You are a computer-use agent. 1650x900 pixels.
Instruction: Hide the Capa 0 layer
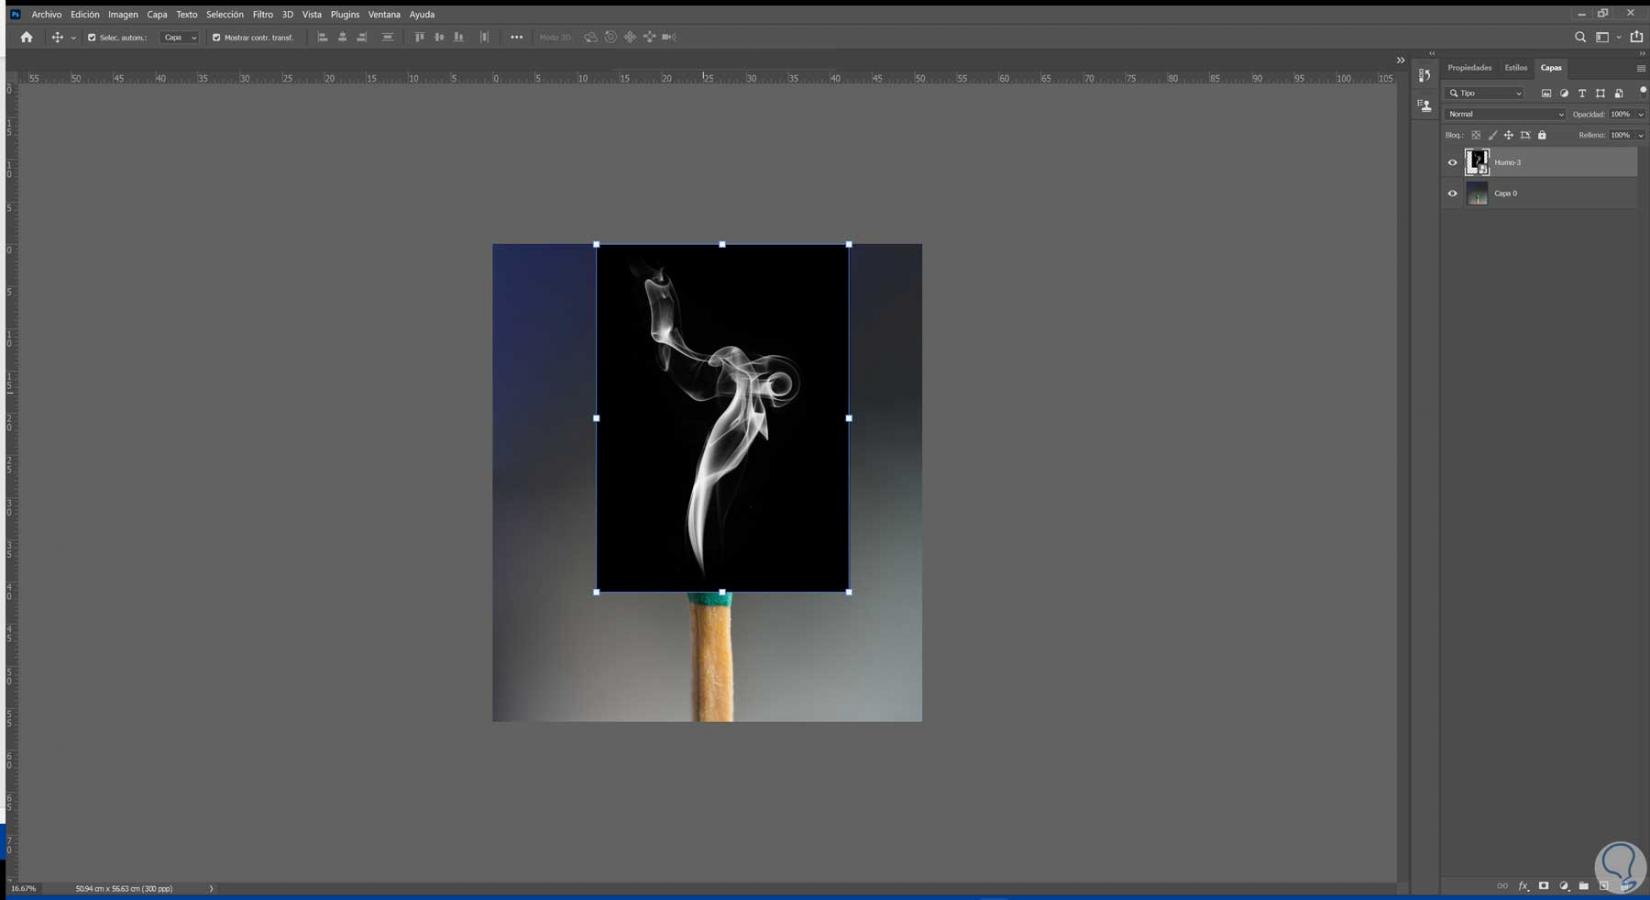[1452, 193]
